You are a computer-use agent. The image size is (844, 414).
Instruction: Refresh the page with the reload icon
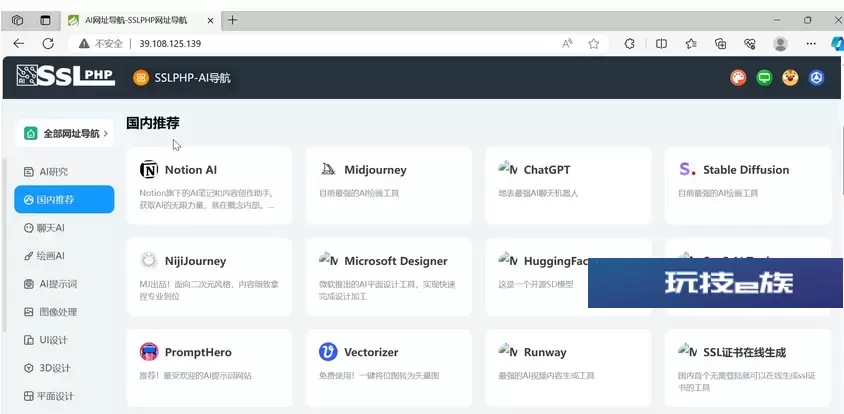click(x=48, y=44)
